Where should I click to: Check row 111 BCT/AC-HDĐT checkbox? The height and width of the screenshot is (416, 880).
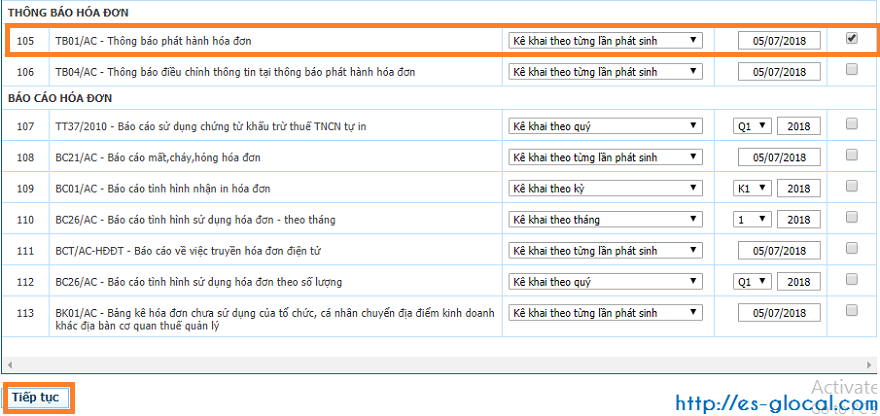[852, 248]
